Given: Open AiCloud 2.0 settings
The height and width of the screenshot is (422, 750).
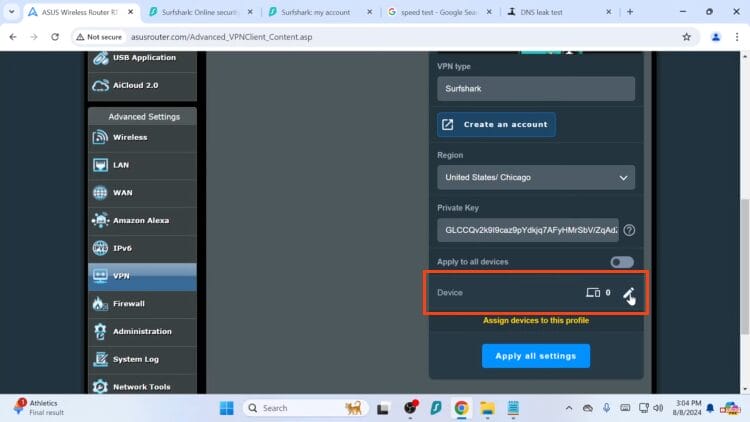Looking at the screenshot, I should [142, 86].
